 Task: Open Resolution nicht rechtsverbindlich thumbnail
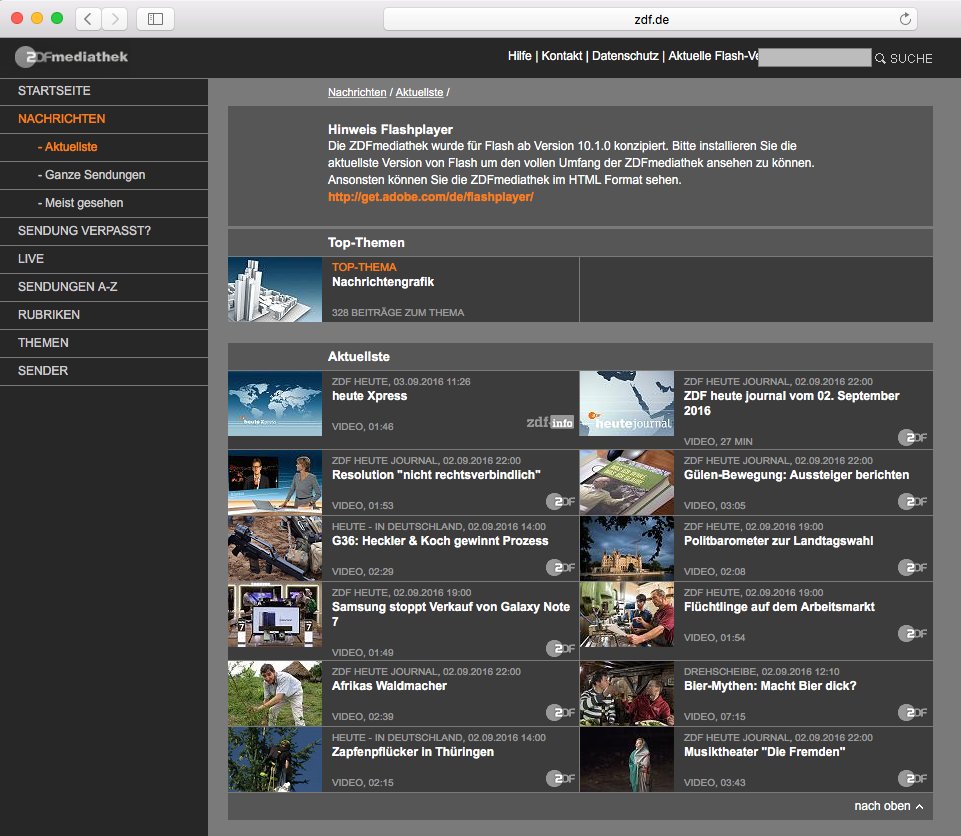tap(275, 482)
